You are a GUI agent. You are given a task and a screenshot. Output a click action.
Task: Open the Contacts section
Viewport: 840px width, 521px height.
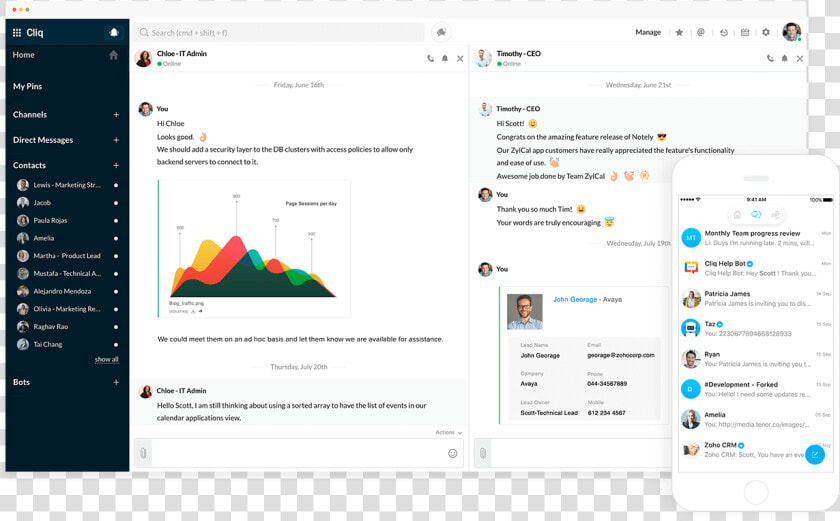point(29,165)
